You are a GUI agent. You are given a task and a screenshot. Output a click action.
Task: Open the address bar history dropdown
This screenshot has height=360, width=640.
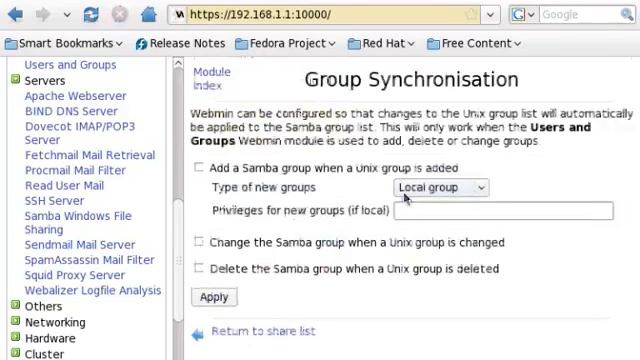point(490,15)
